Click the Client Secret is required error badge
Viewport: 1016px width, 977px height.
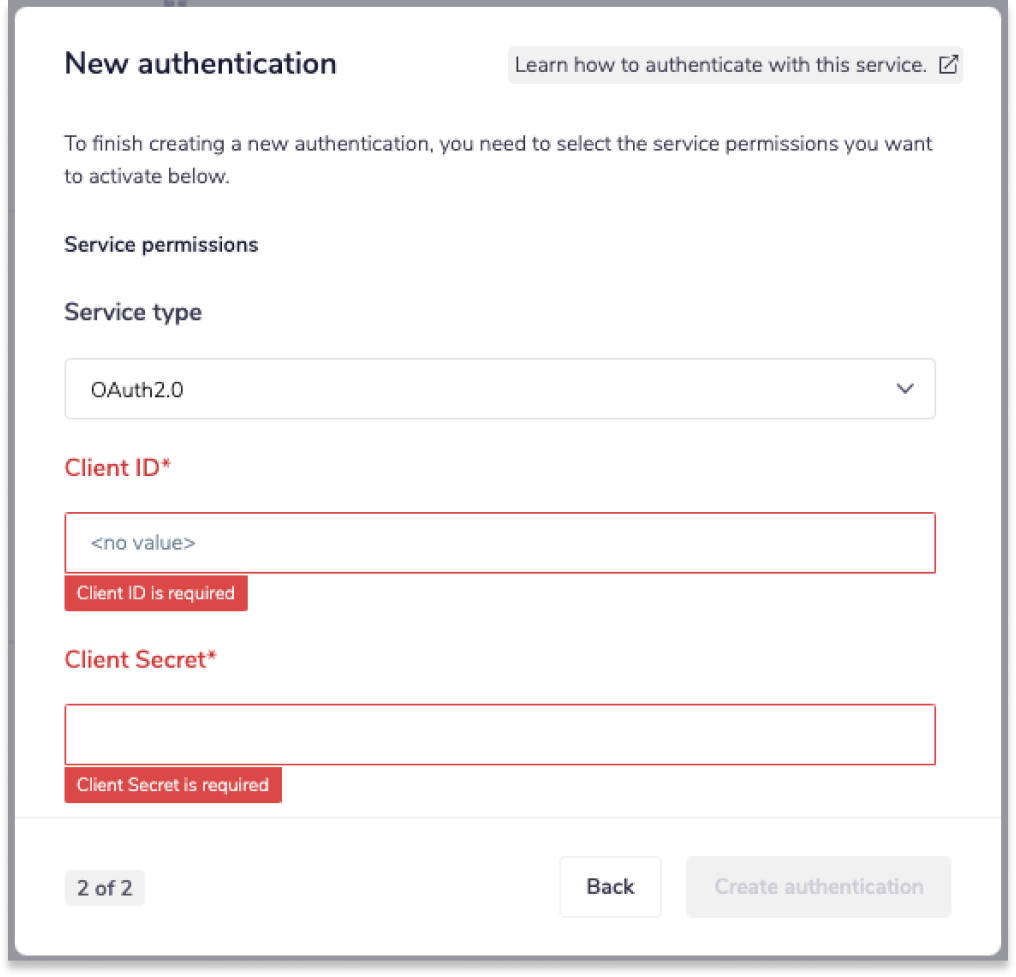[x=173, y=785]
